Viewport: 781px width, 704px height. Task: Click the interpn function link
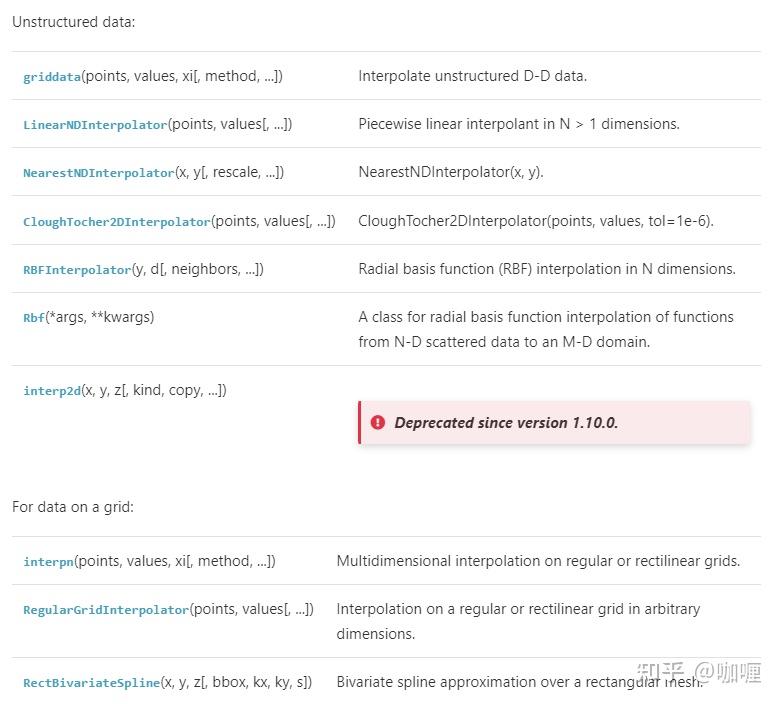pos(48,562)
